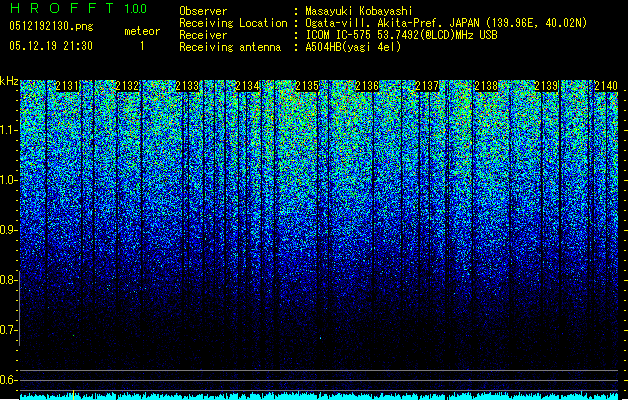Click the 2133 time marker

point(187,86)
